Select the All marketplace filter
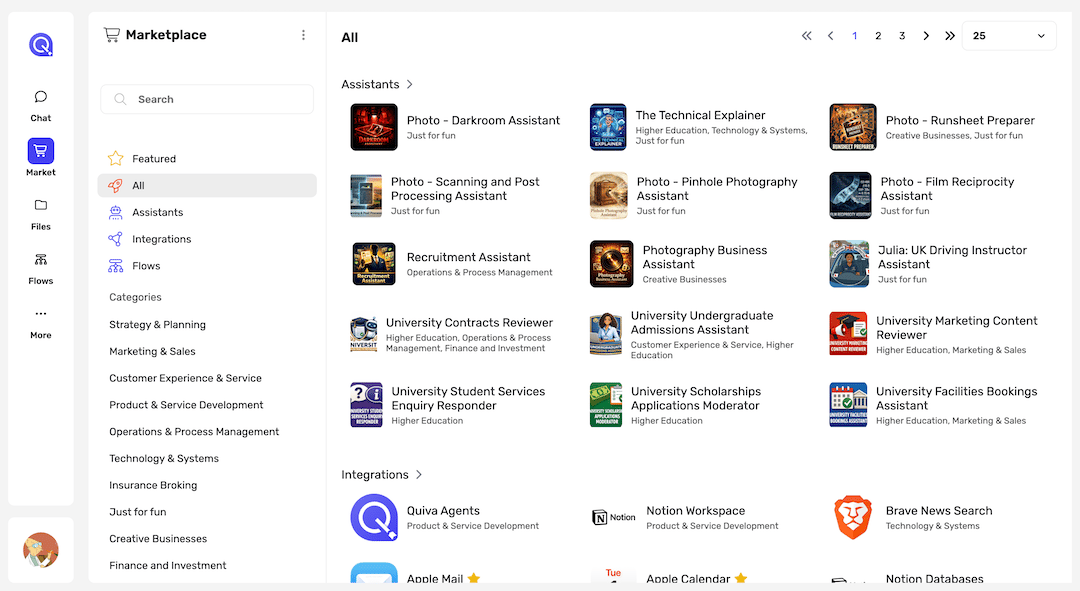The width and height of the screenshot is (1080, 591). click(207, 185)
